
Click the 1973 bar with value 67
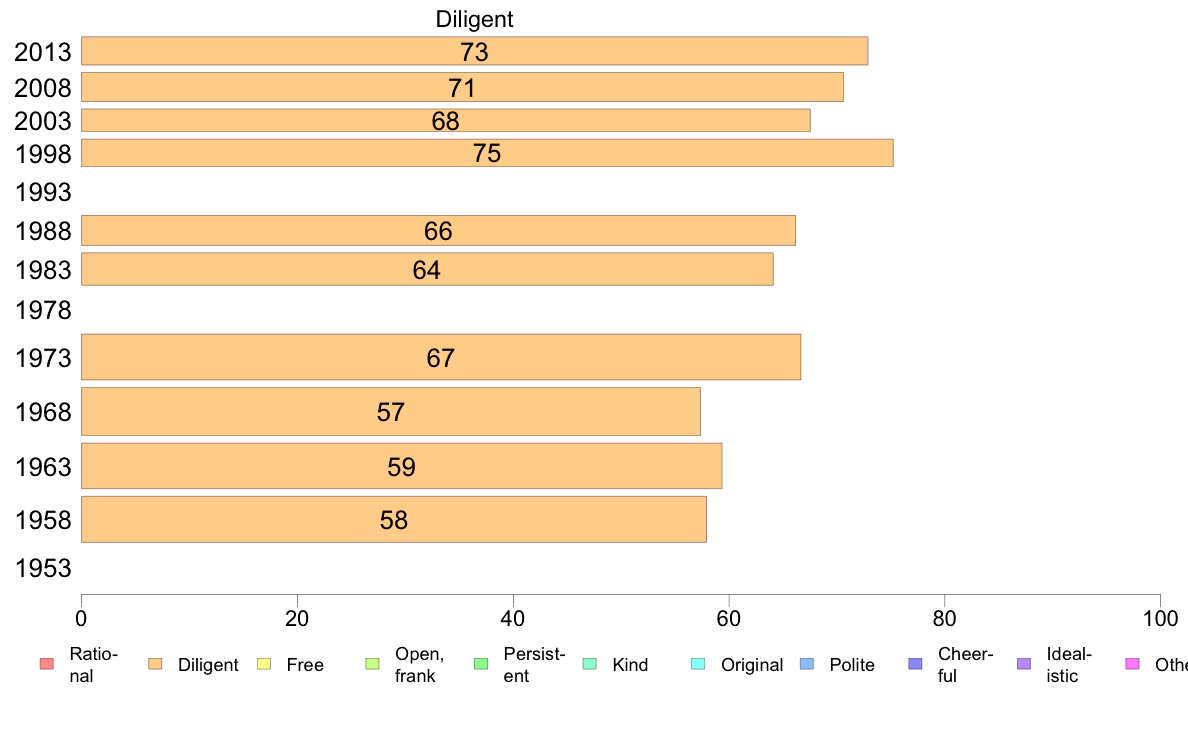pyautogui.click(x=441, y=357)
